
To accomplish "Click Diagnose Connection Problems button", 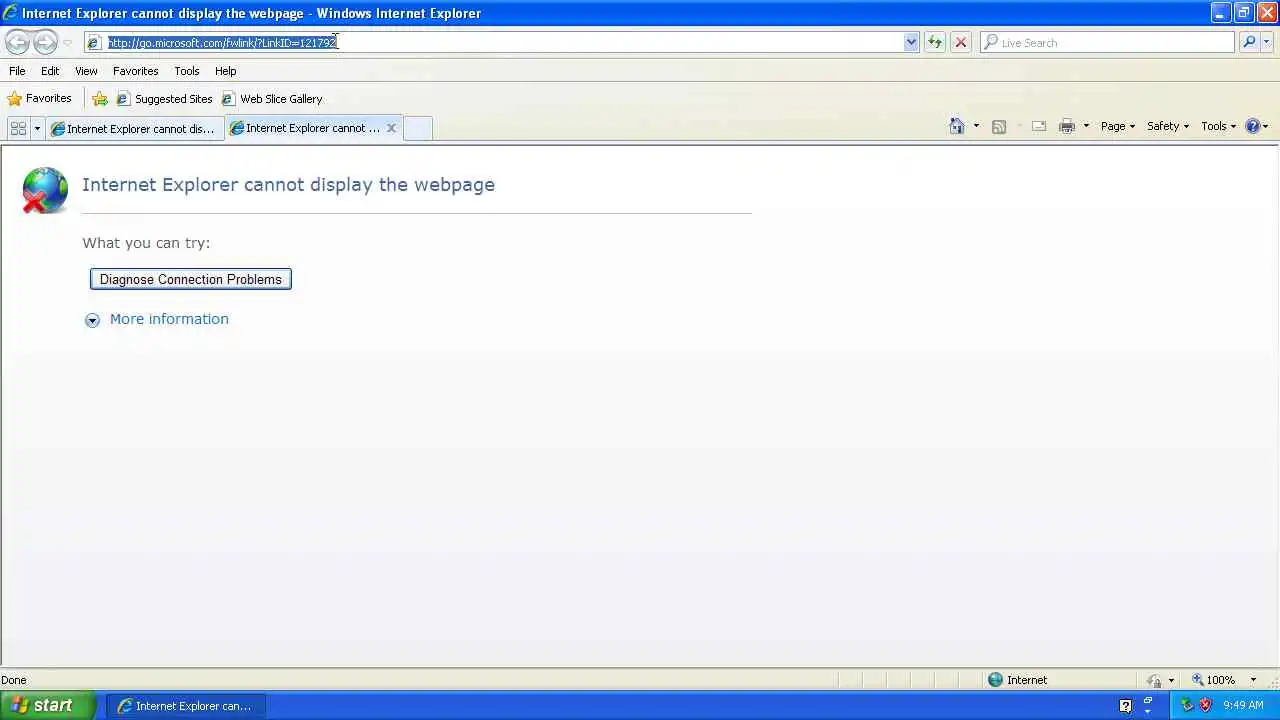I will coord(191,279).
